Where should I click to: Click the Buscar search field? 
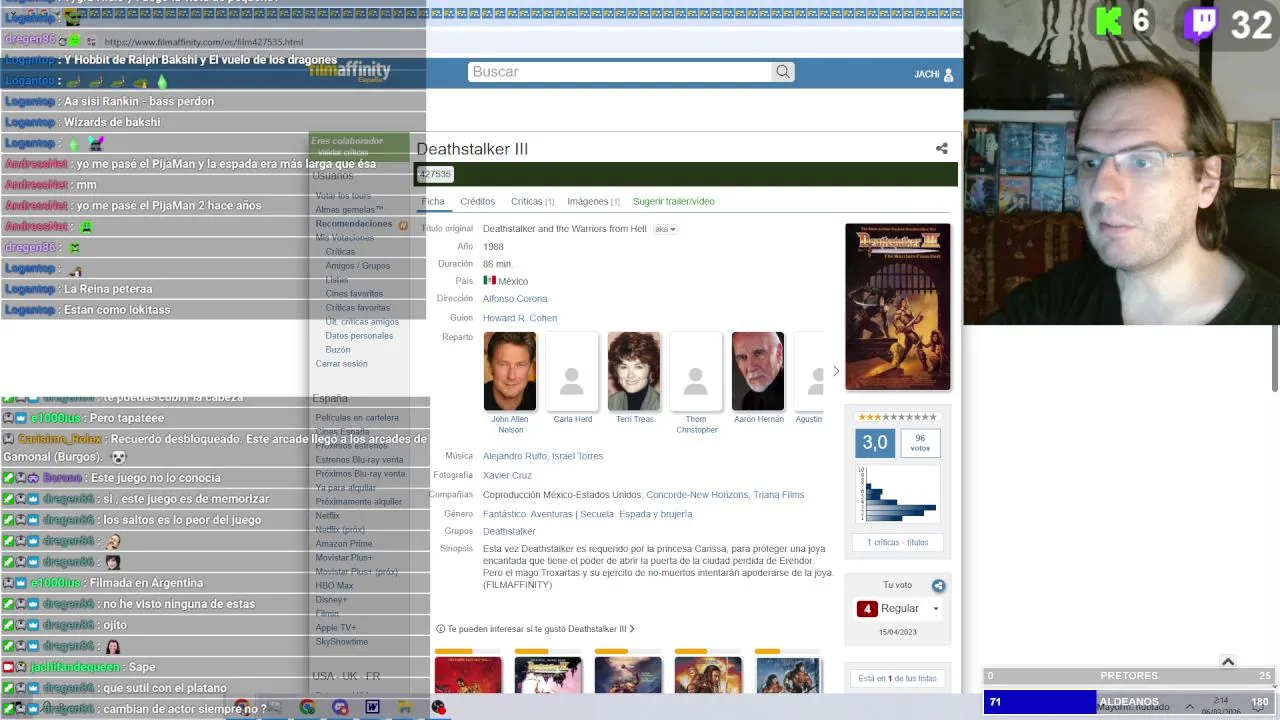click(620, 72)
